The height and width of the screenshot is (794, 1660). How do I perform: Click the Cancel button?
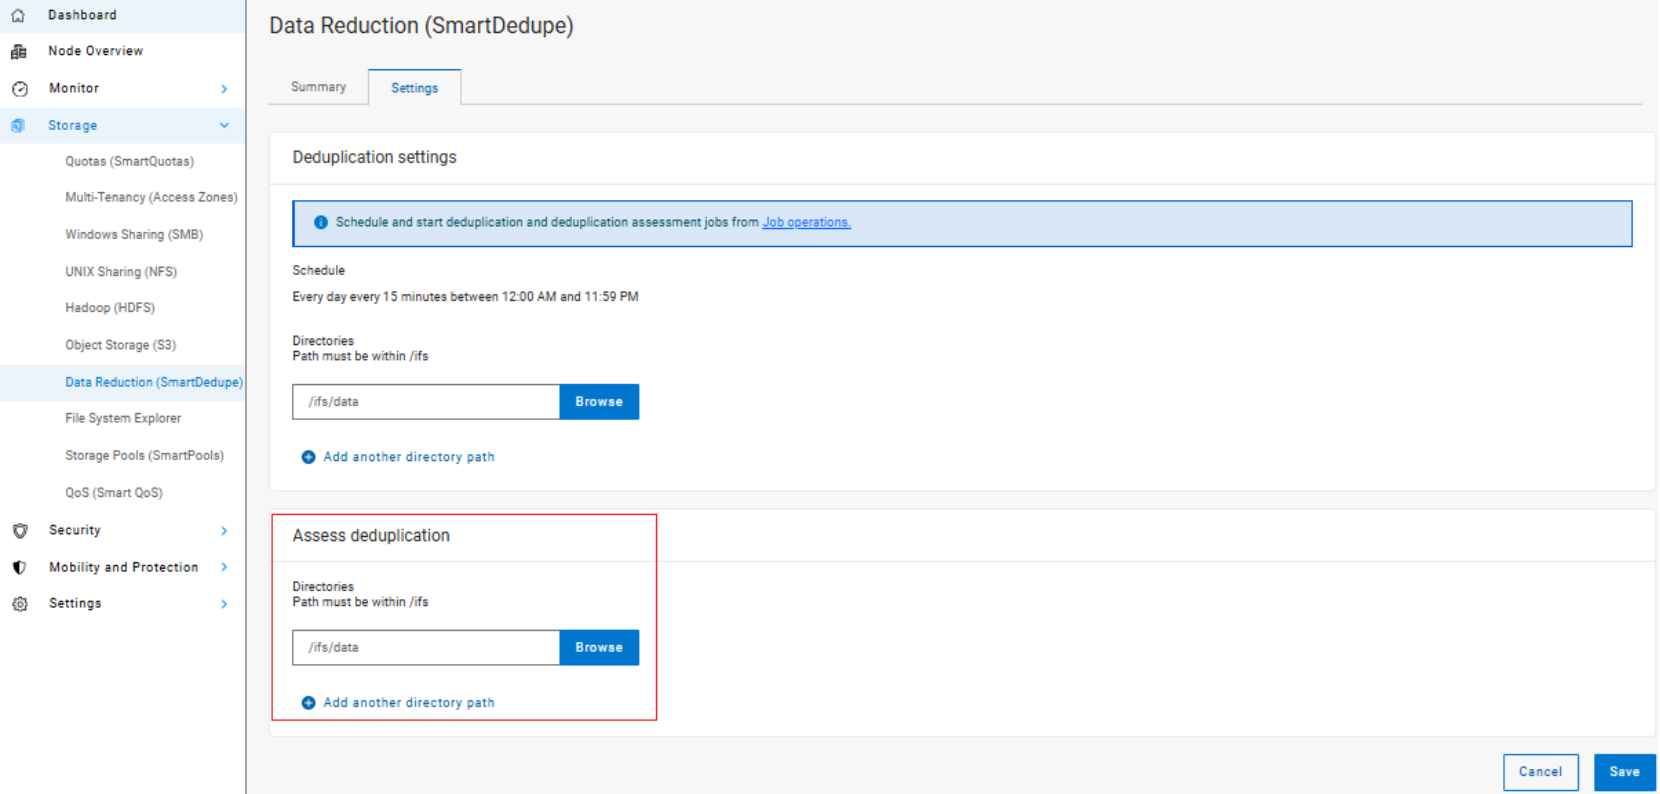pos(1541,772)
